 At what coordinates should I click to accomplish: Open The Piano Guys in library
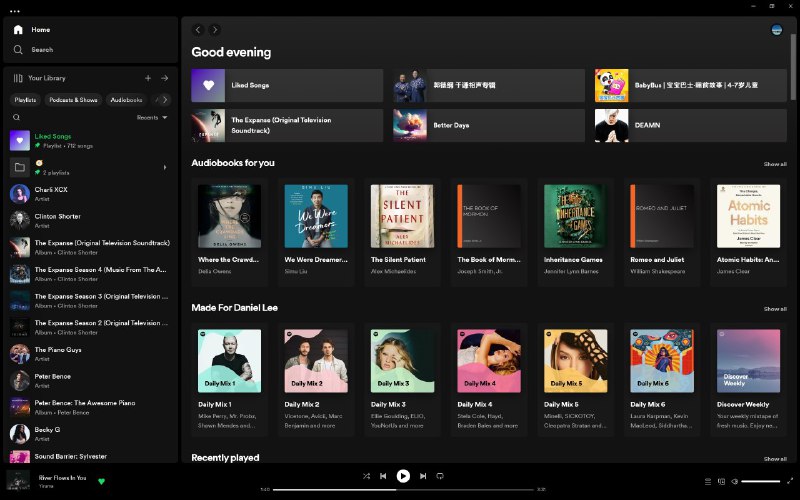[90, 354]
